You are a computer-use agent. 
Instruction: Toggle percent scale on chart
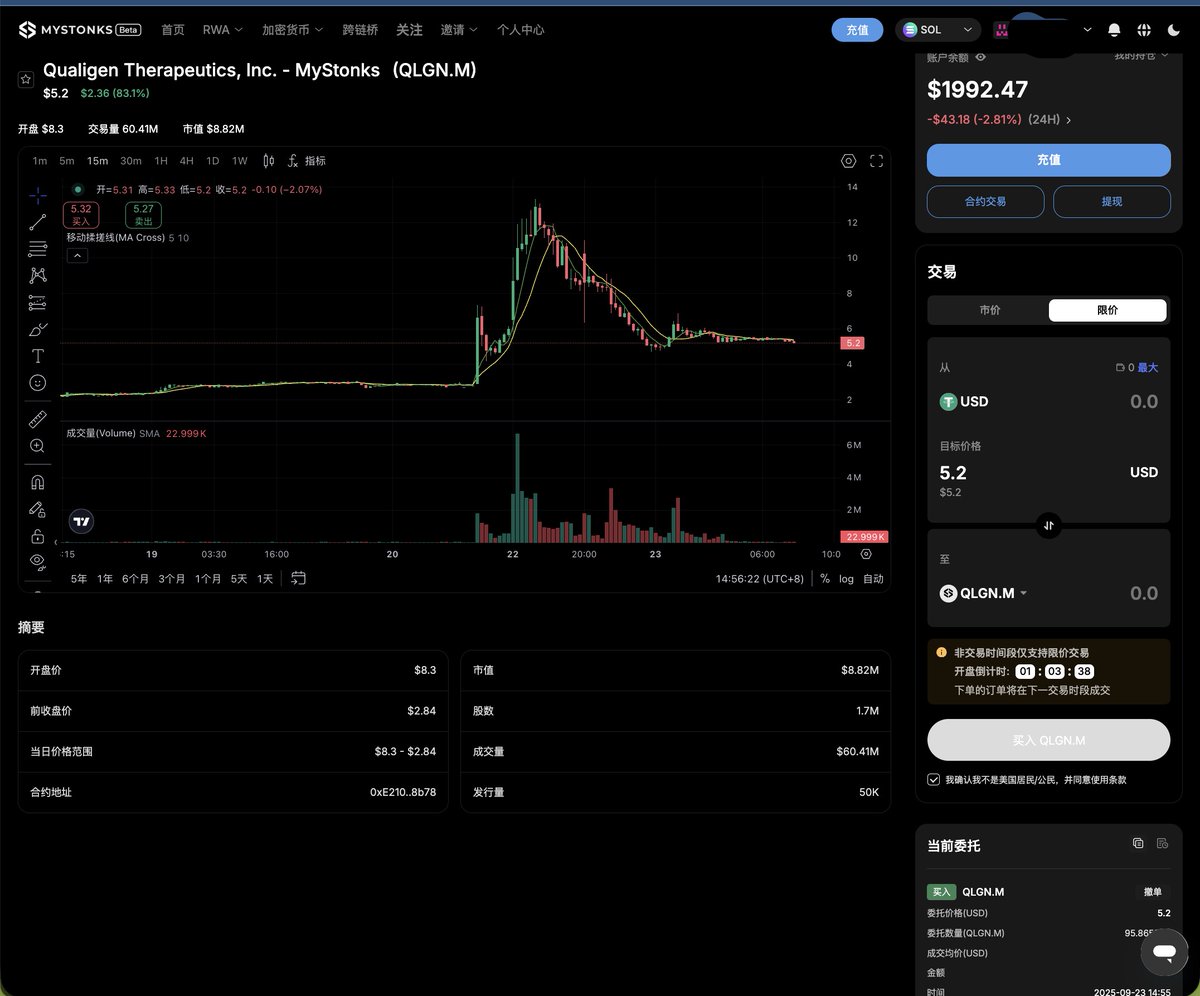[x=825, y=579]
